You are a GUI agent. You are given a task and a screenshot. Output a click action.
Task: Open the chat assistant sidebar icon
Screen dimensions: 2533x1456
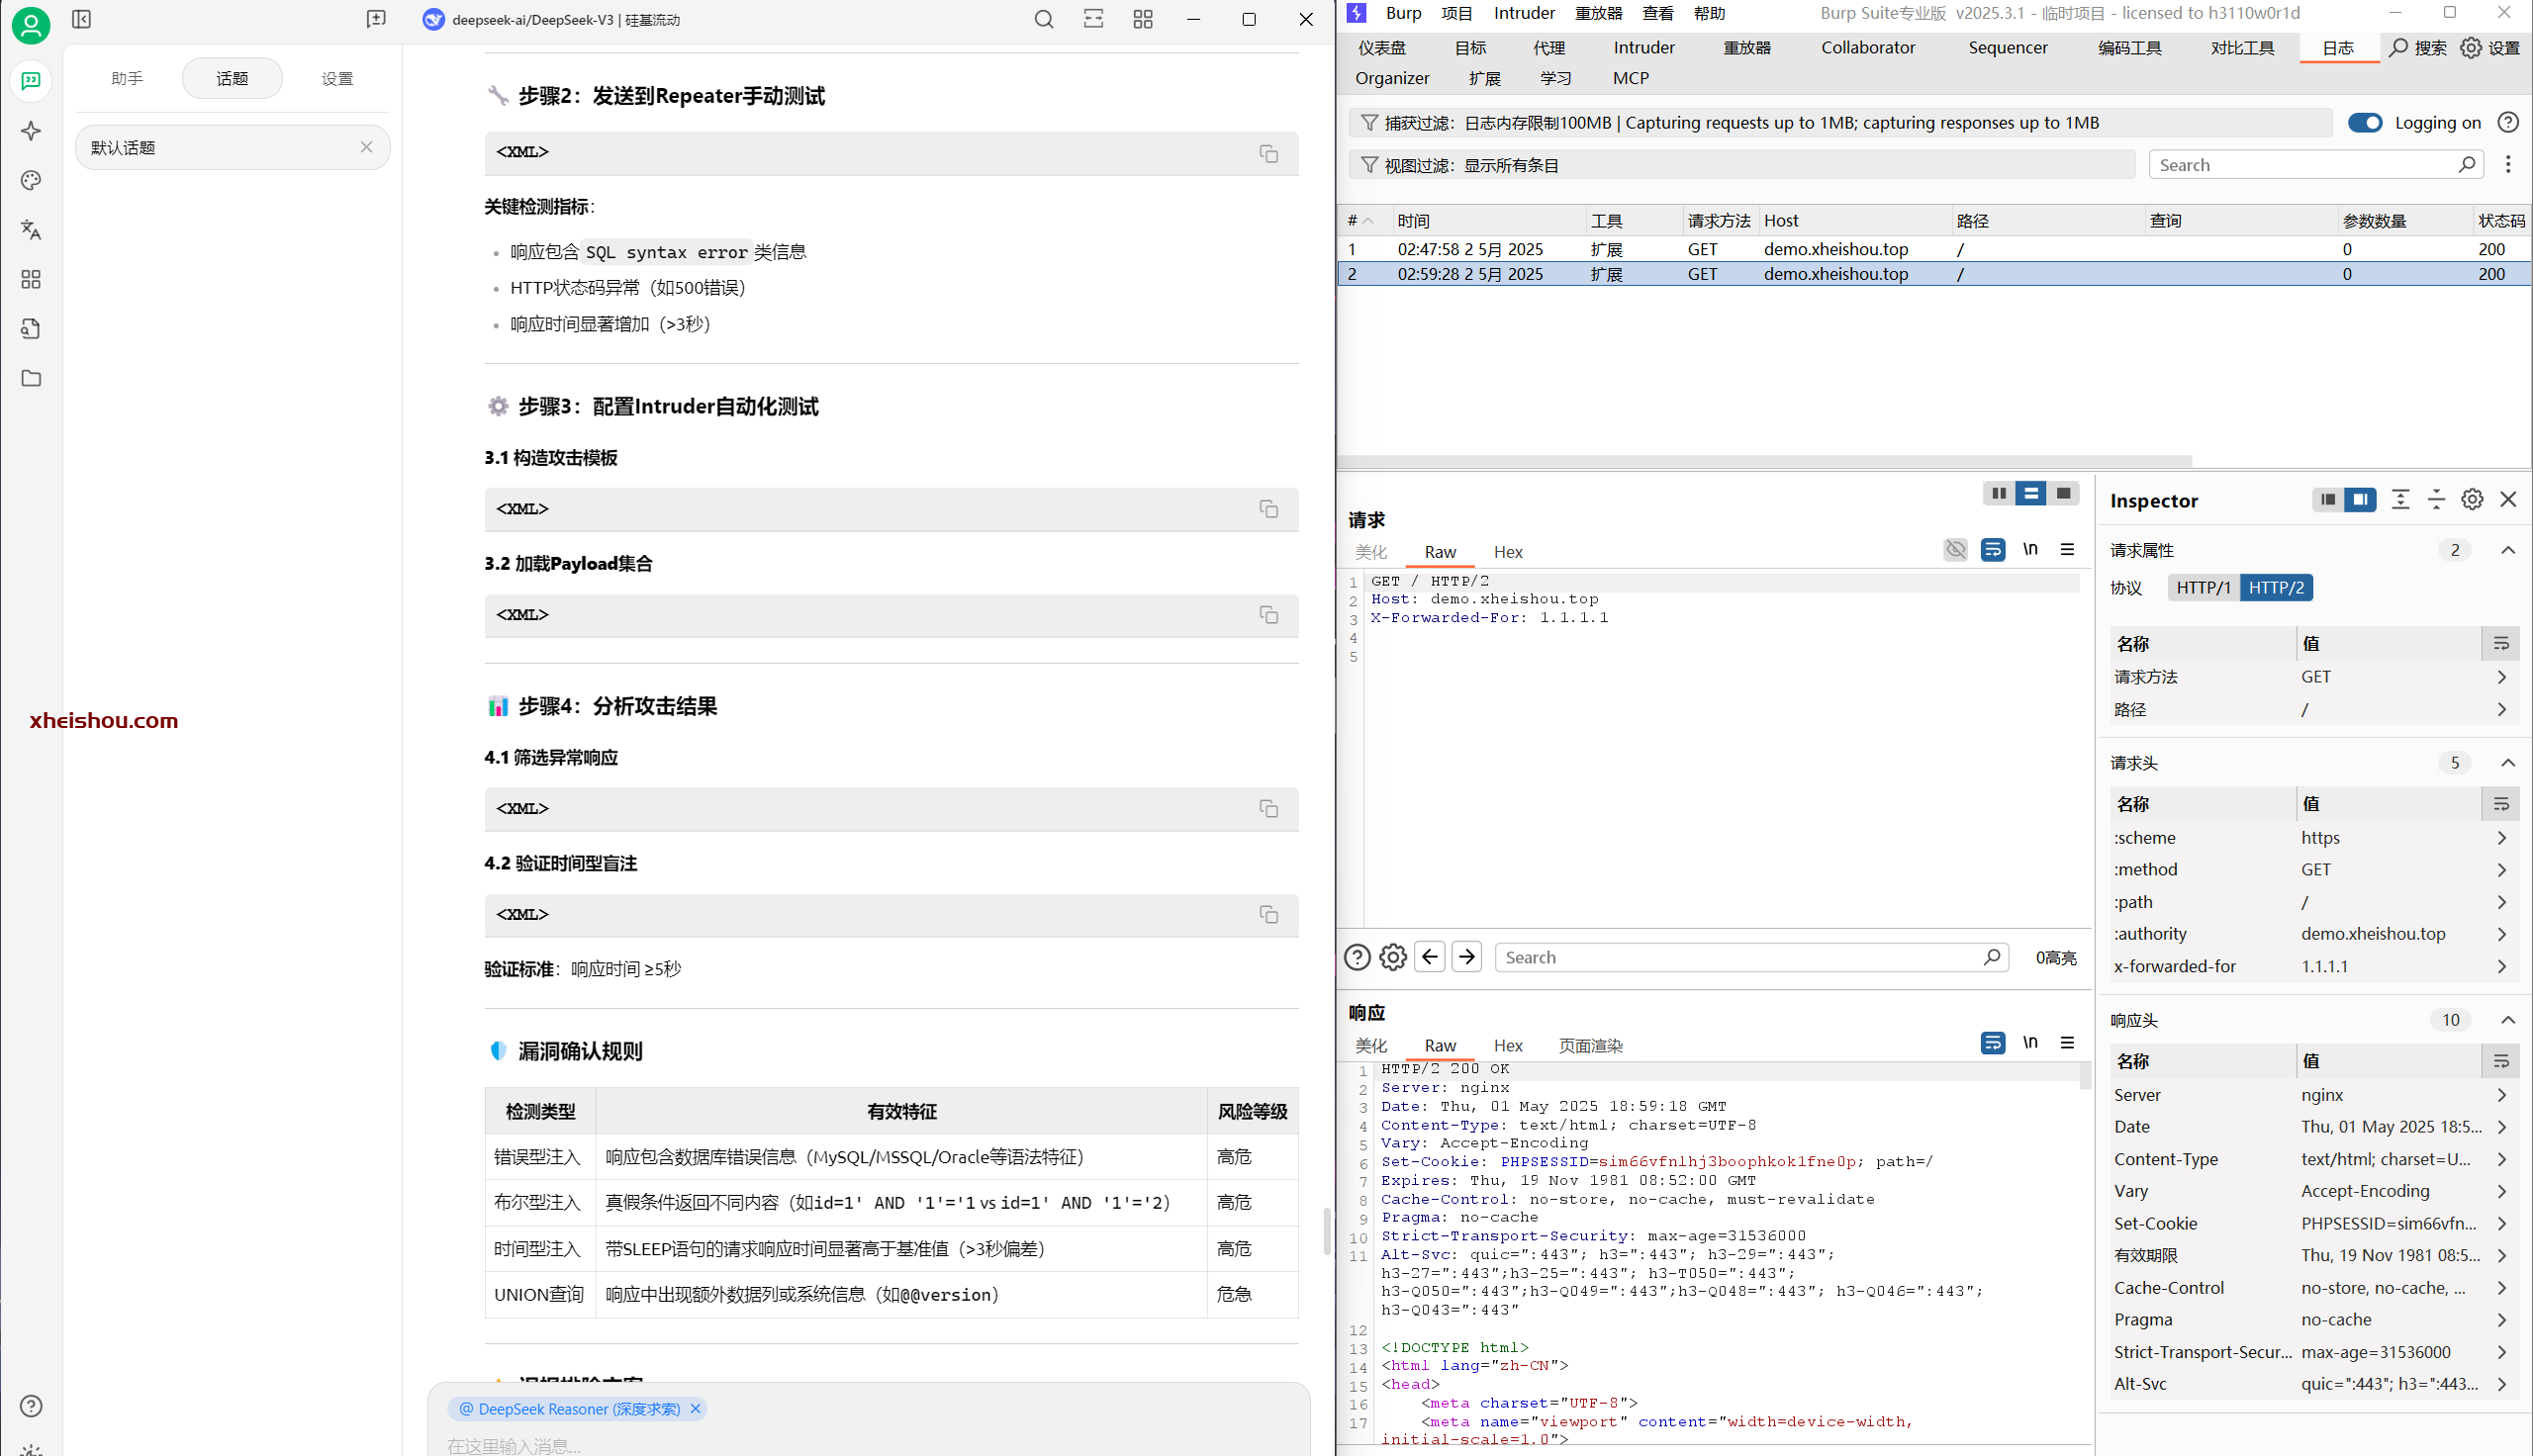coord(31,80)
